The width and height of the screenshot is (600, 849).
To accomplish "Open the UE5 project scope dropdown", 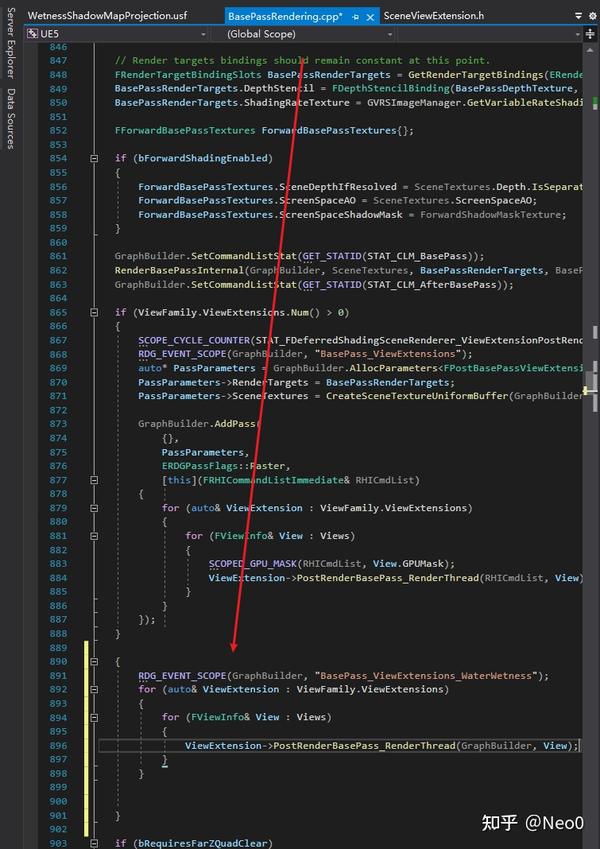I will tap(204, 34).
